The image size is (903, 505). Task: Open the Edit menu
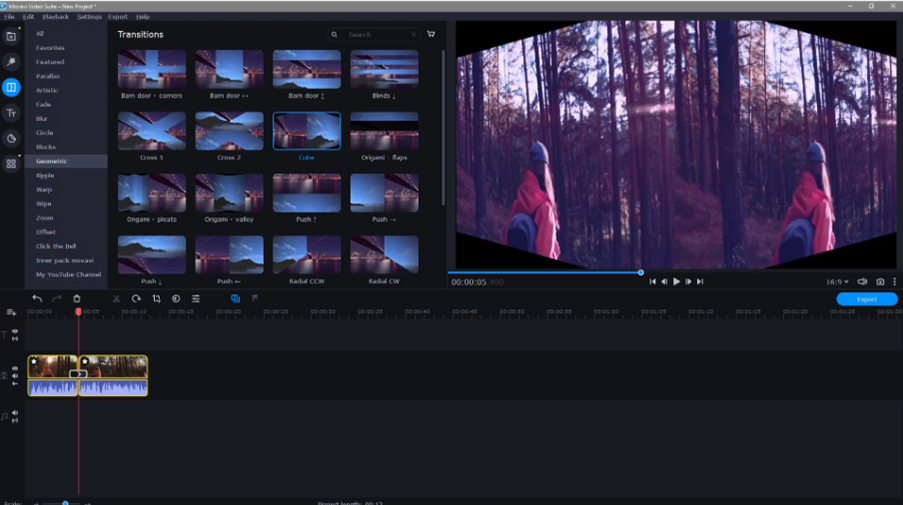[28, 17]
